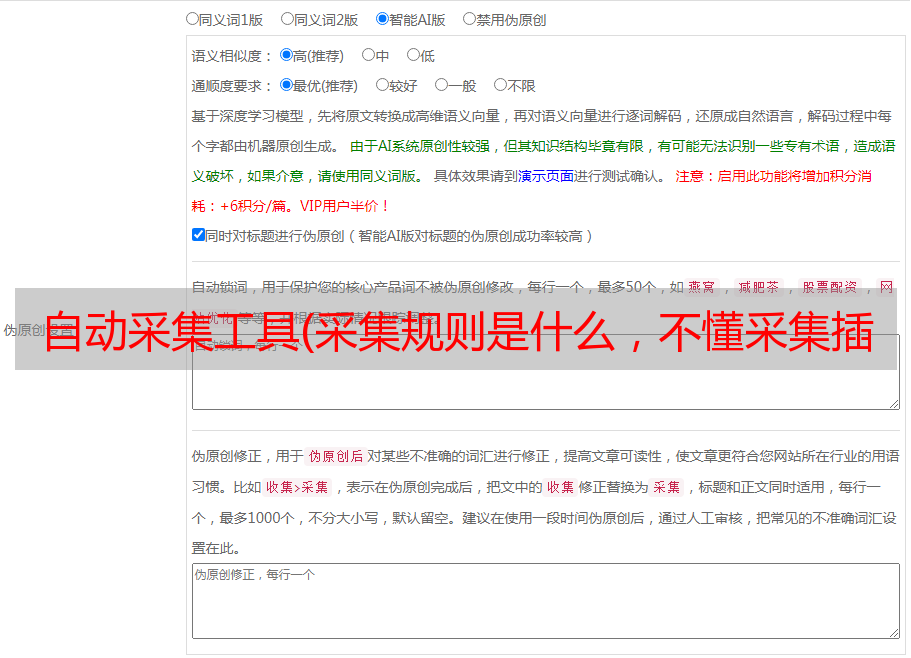Set 语义相似度 to 高(推荐)
The height and width of the screenshot is (658, 911).
pyautogui.click(x=286, y=55)
